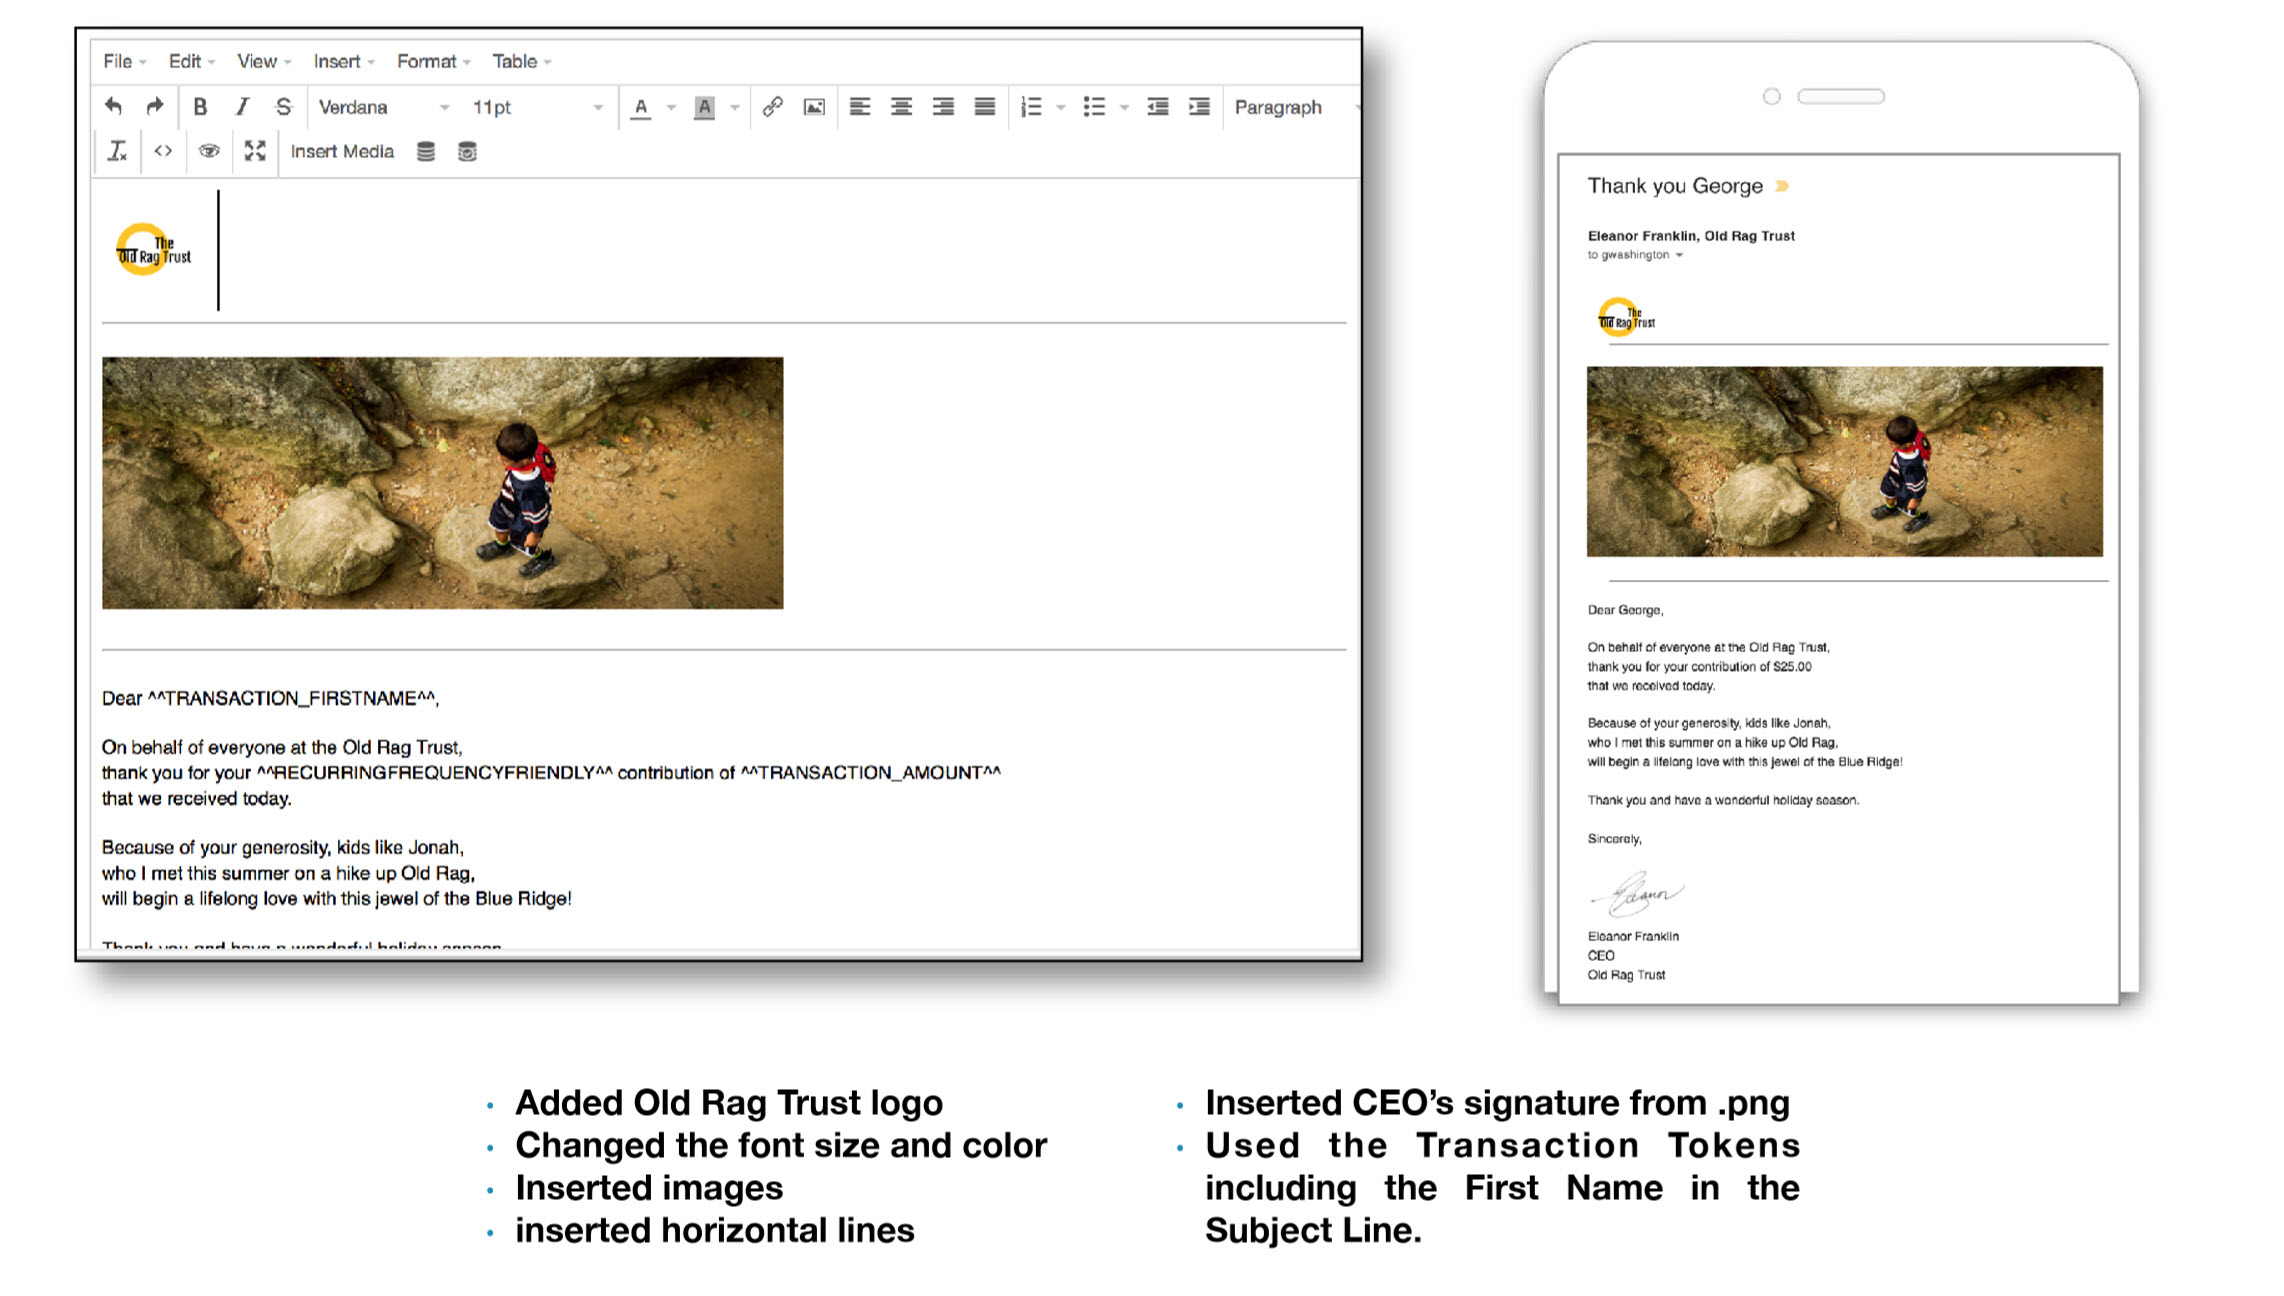Screen dimensions: 2284x1296
Task: Click the TRANSACTION_AMOUNT token text
Action: click(870, 773)
